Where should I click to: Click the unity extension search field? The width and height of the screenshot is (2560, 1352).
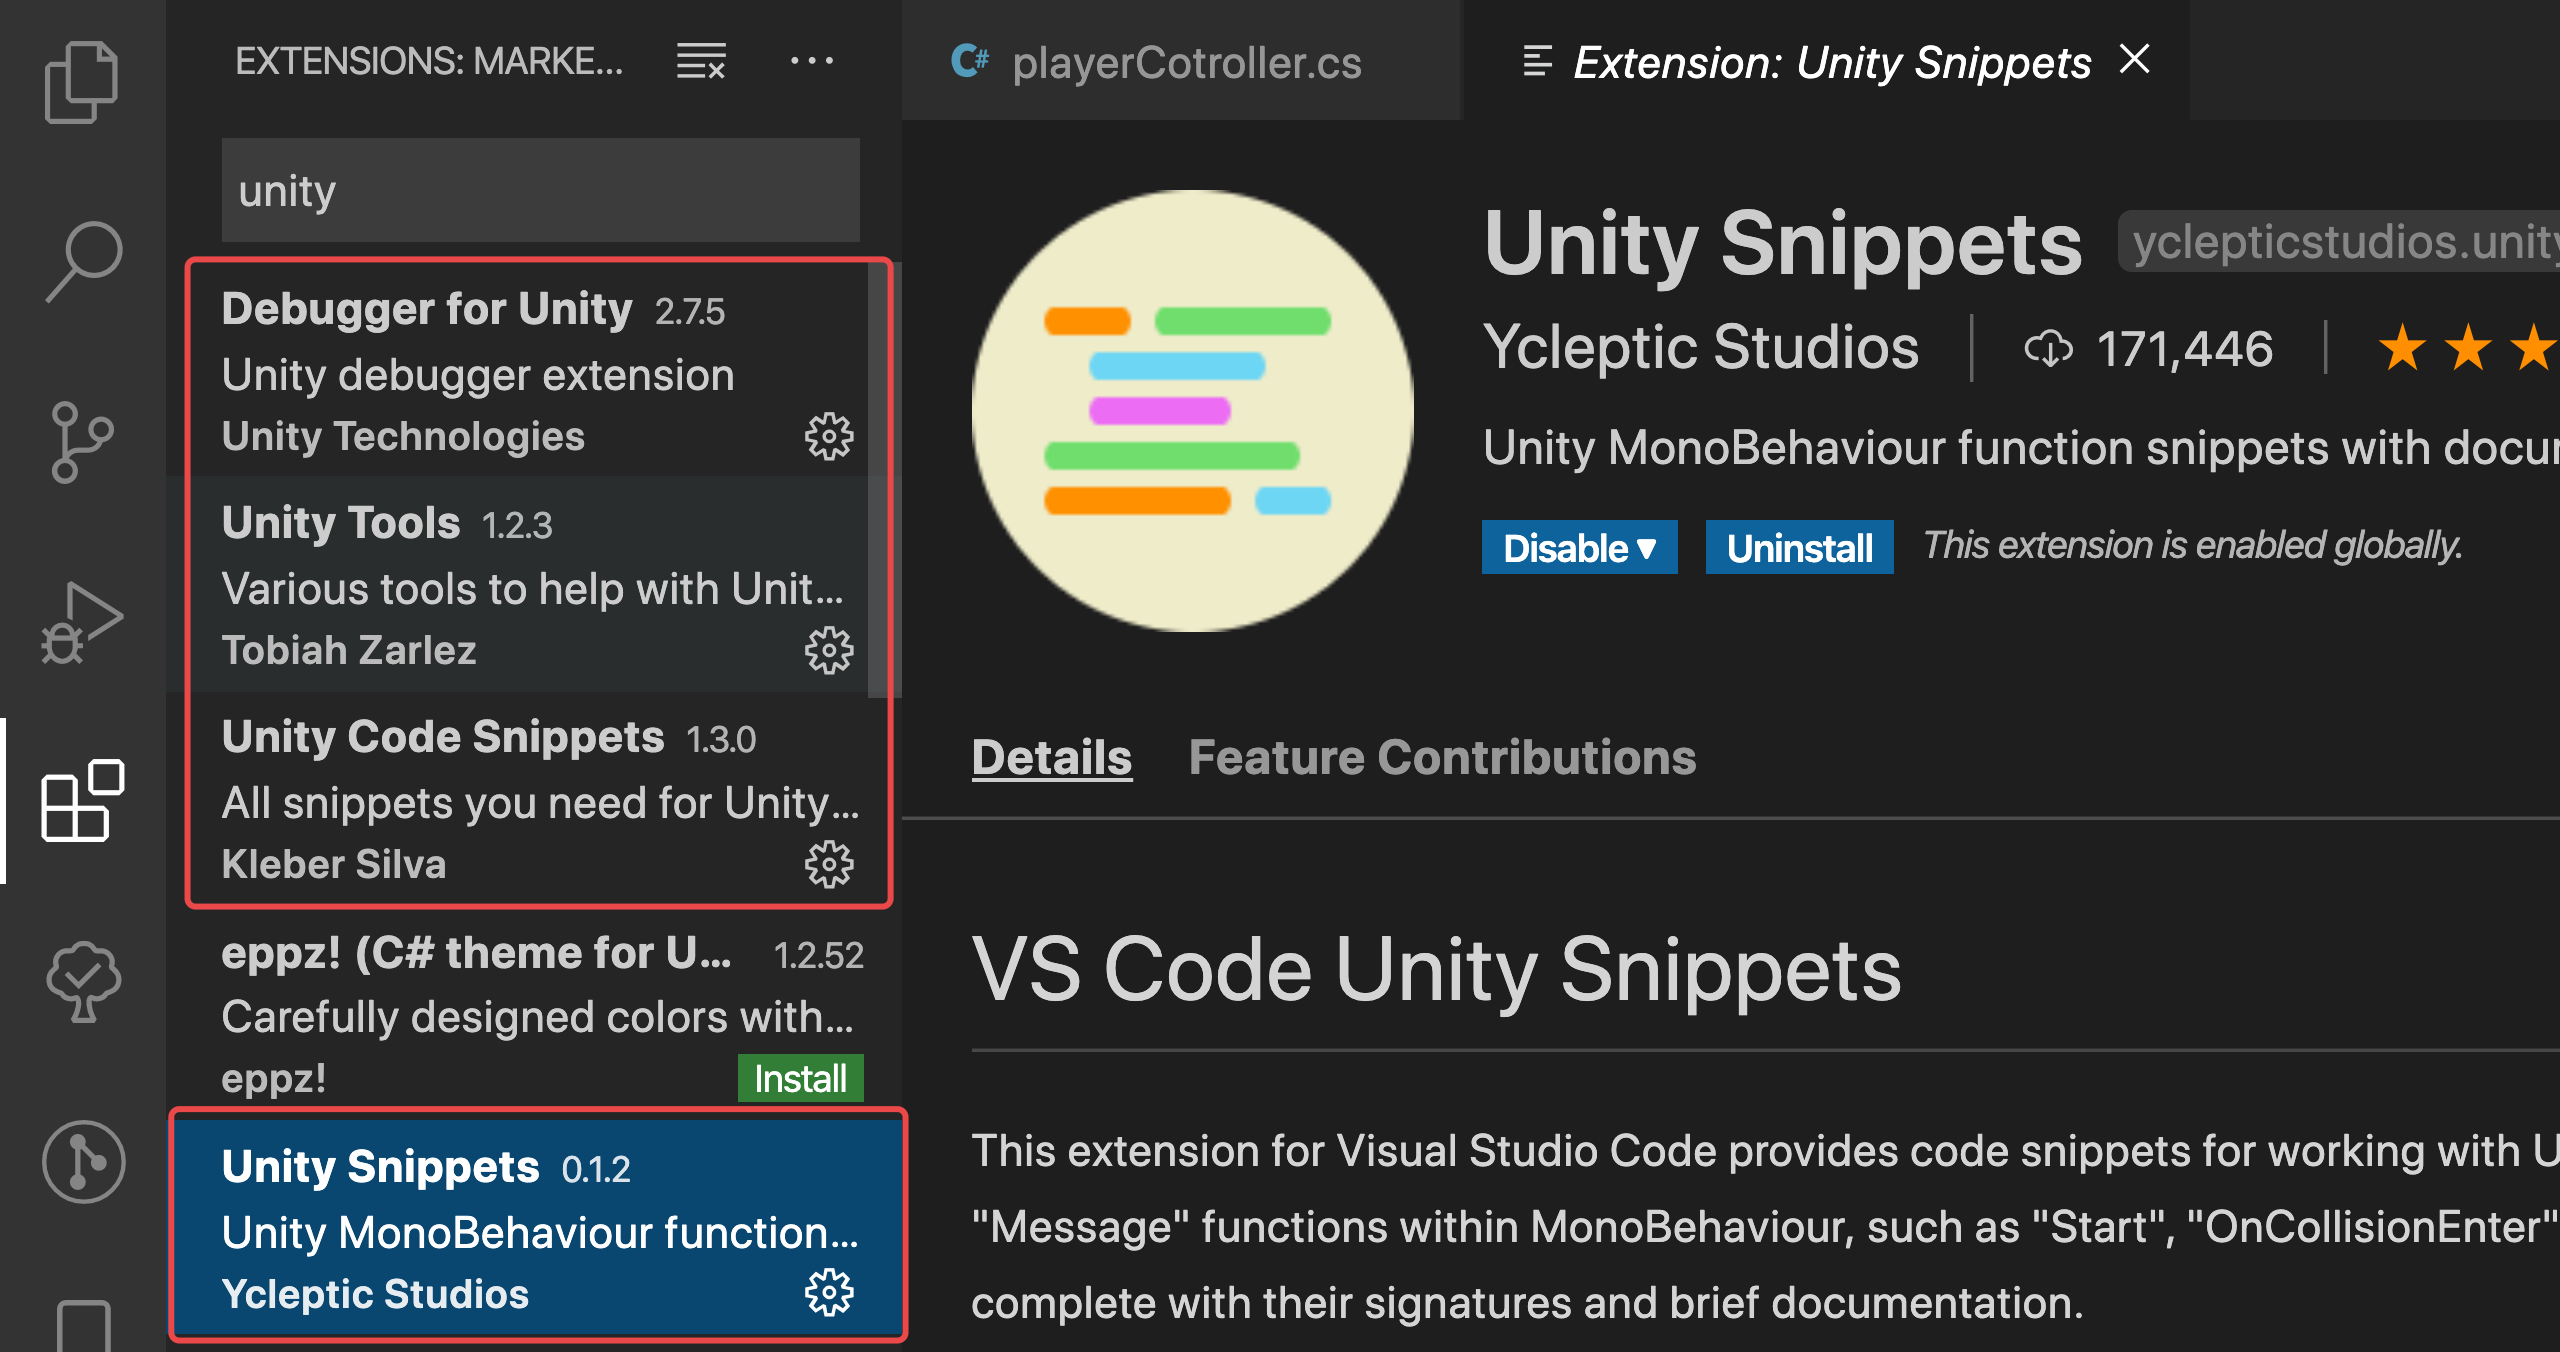pos(540,190)
